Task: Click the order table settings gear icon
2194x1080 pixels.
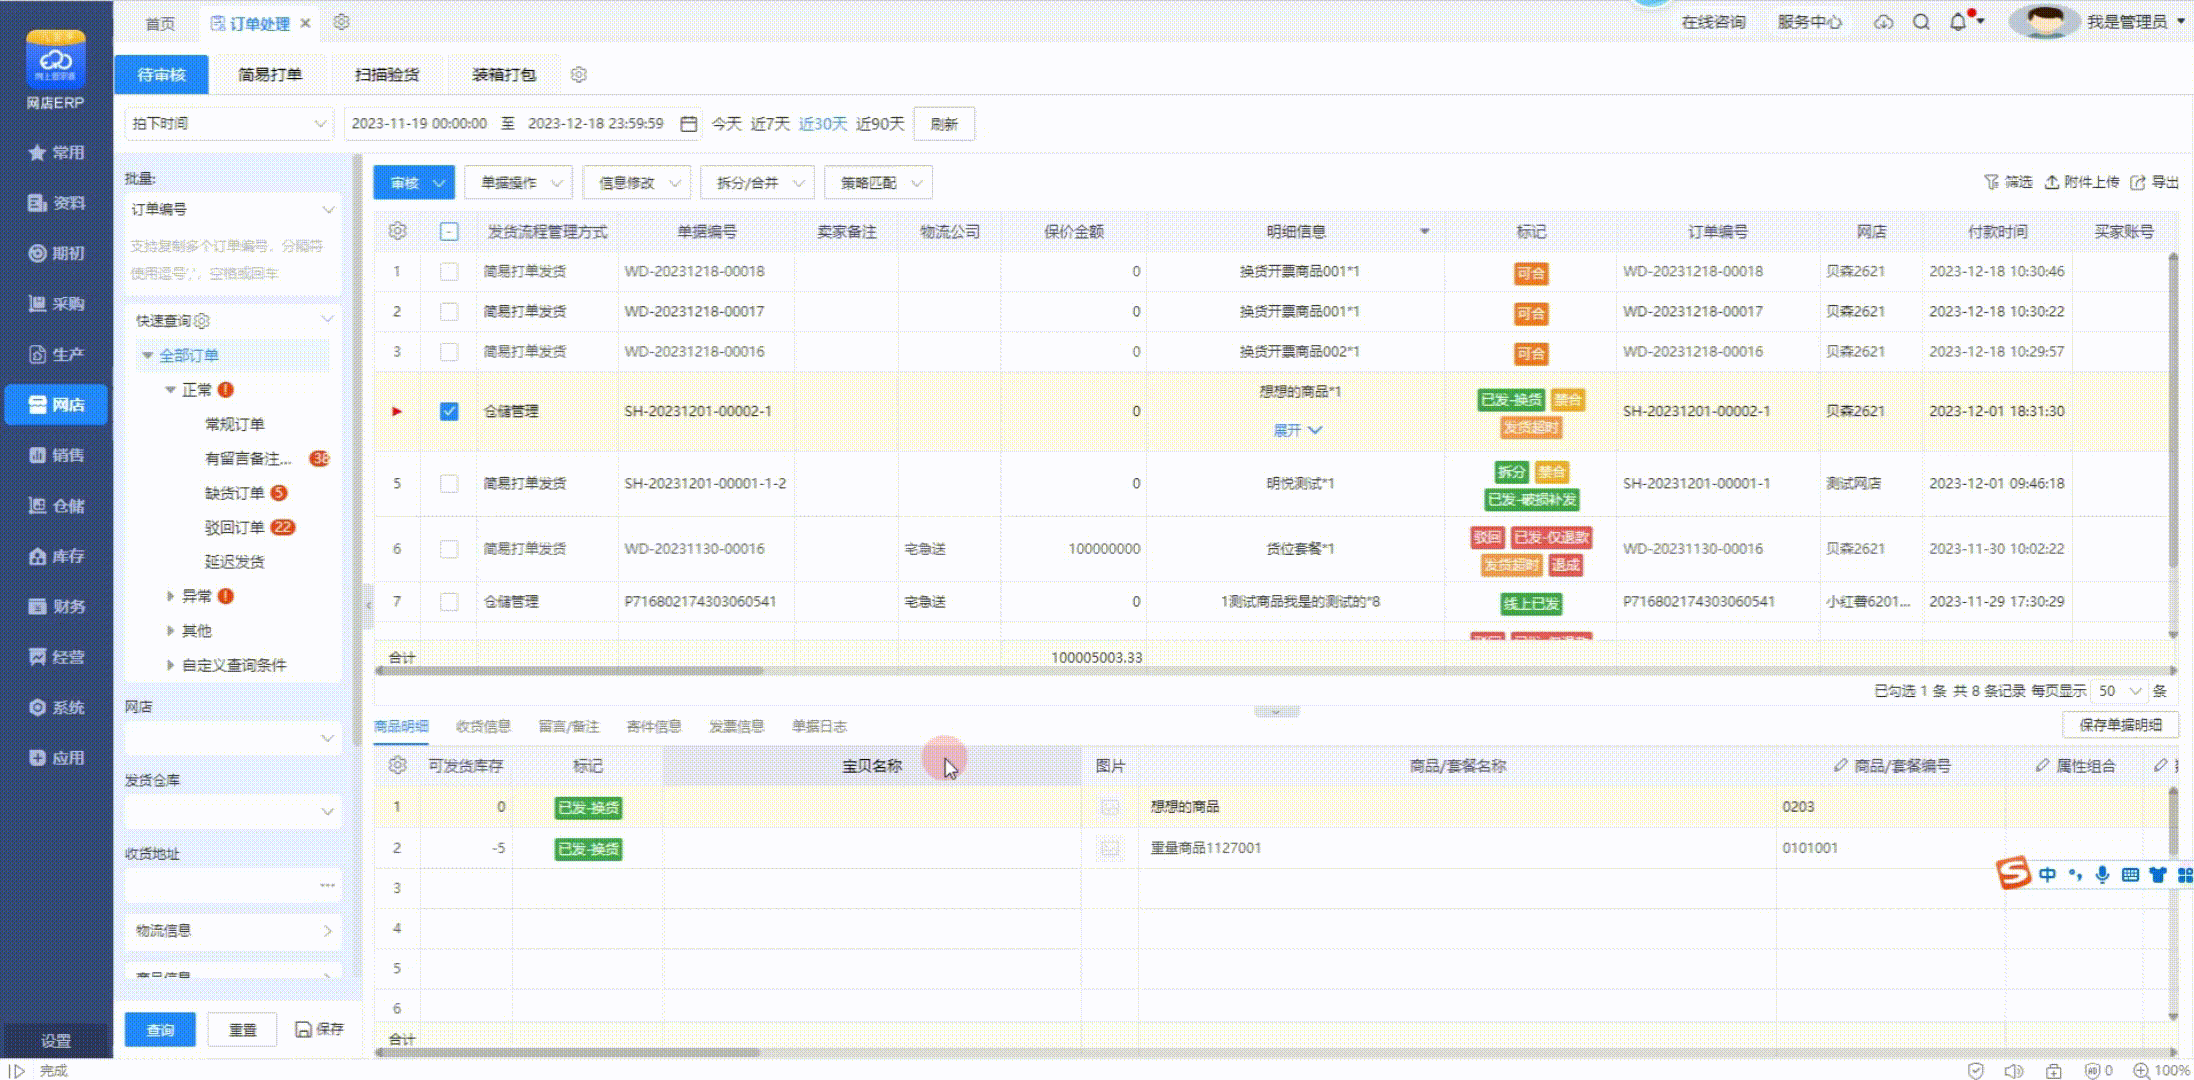Action: click(397, 231)
